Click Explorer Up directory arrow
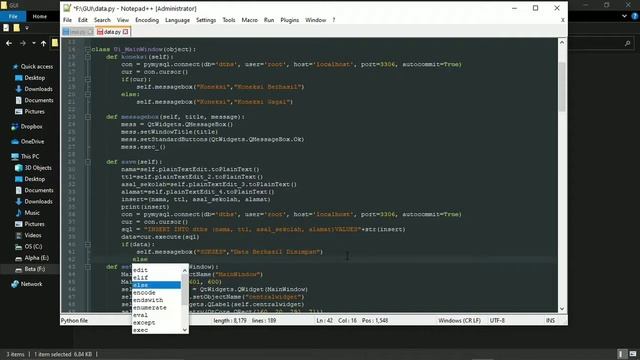640x360 pixels. (43, 43)
